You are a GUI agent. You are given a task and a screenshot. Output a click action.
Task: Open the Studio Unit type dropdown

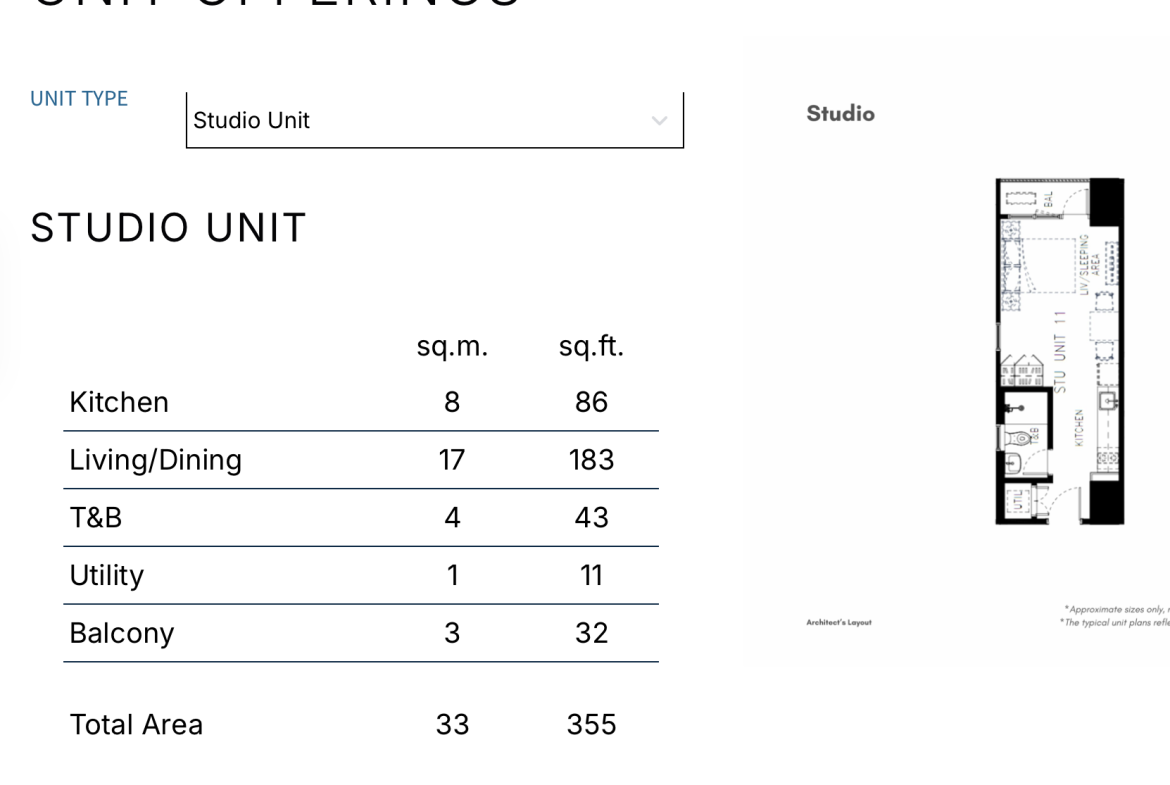434,121
